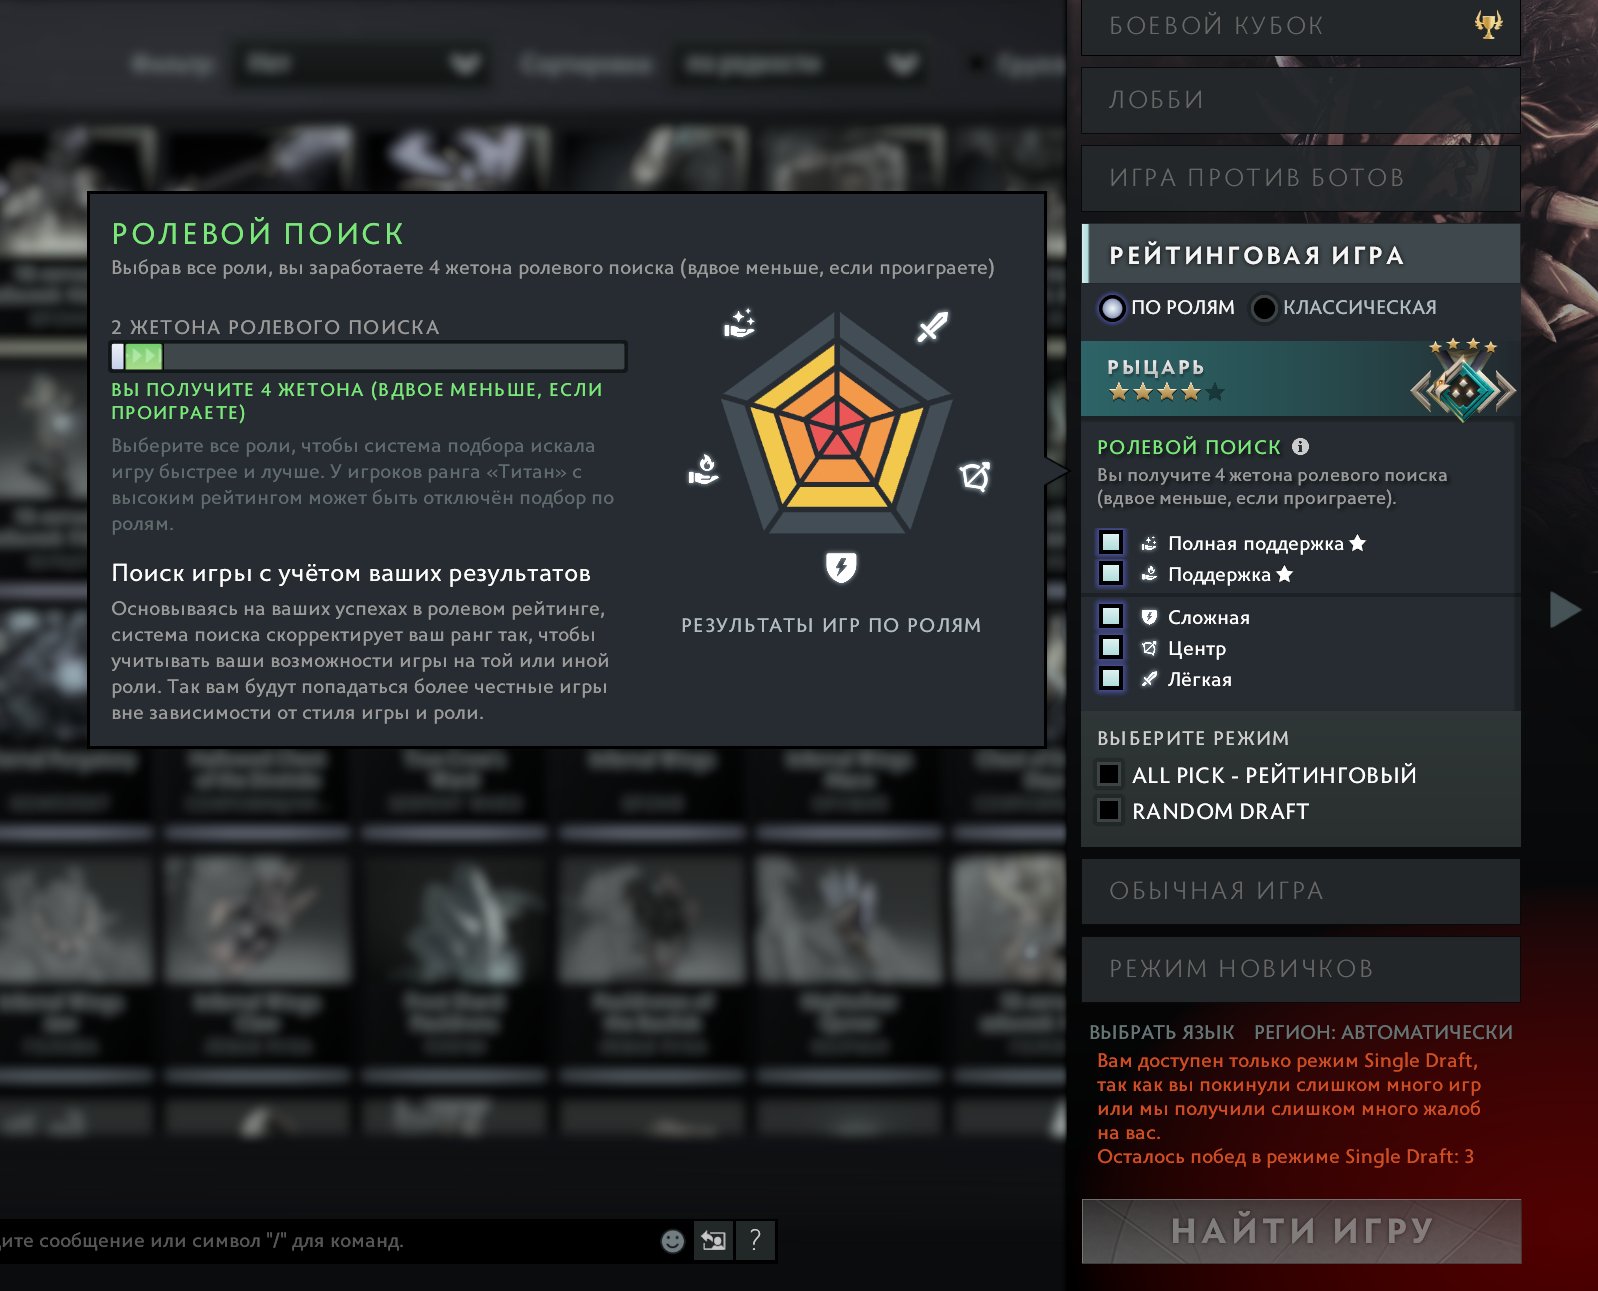Open the emoticon picker in chat
Image resolution: width=1598 pixels, height=1291 pixels.
point(673,1241)
